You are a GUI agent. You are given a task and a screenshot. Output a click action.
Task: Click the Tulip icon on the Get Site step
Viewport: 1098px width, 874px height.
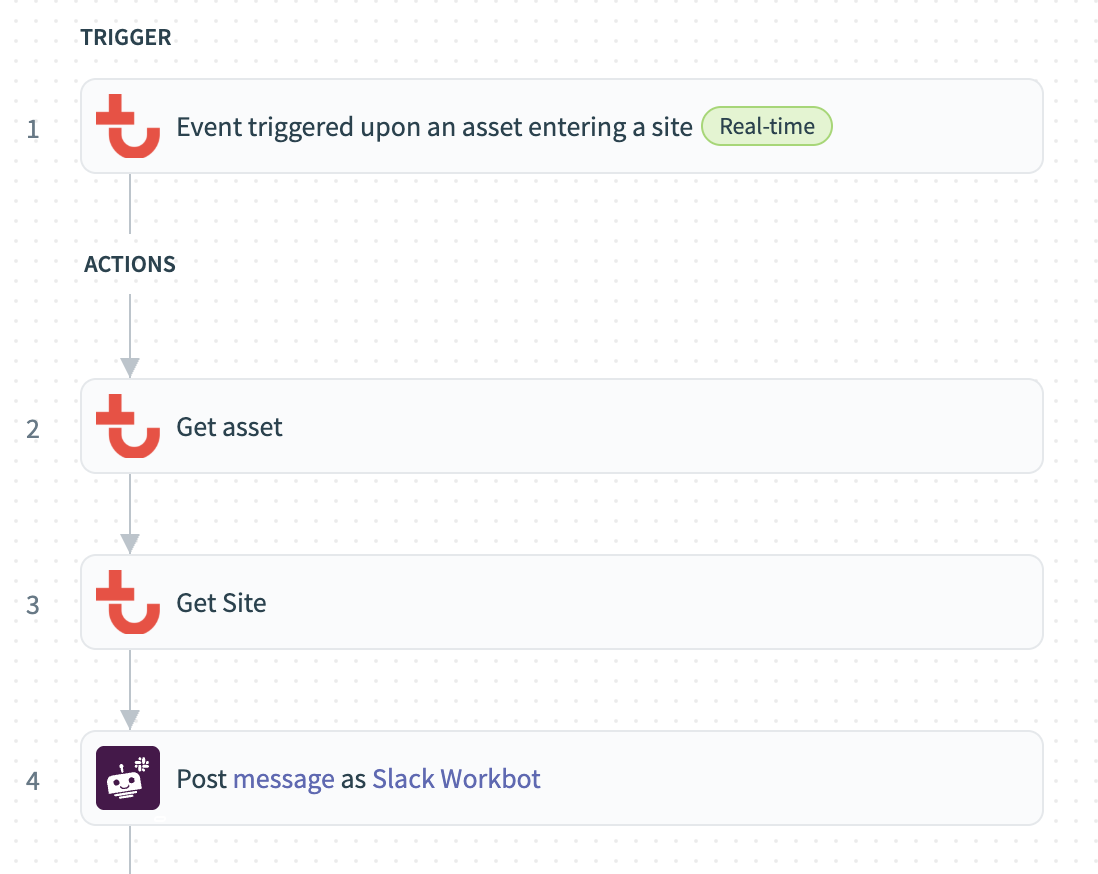pyautogui.click(x=128, y=602)
